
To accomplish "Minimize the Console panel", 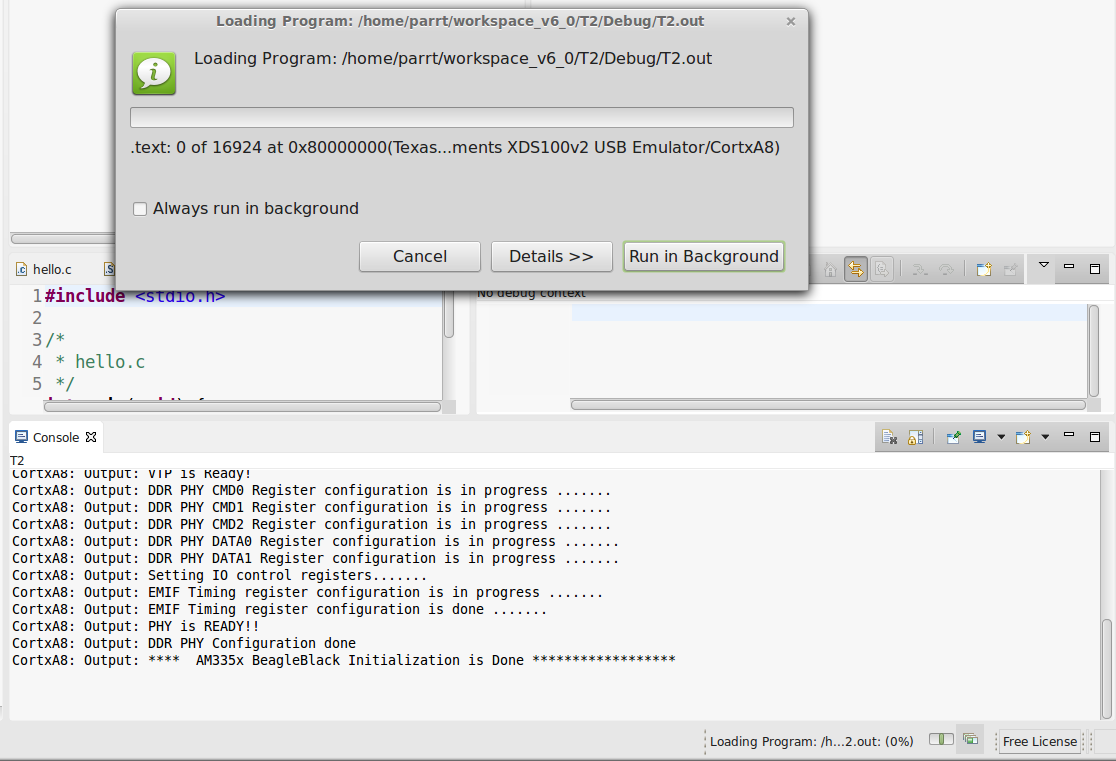I will coord(1069,434).
